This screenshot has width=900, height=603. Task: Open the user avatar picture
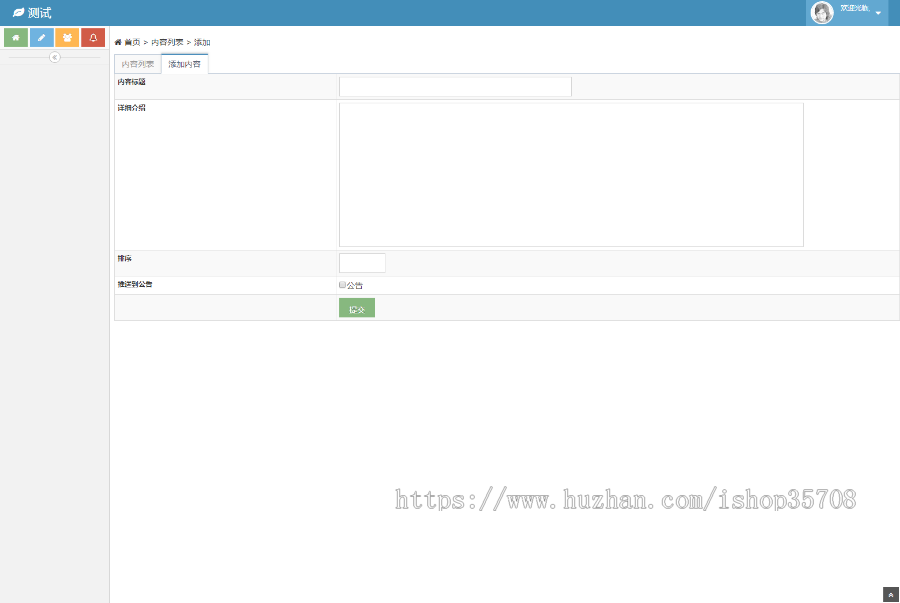pyautogui.click(x=822, y=13)
